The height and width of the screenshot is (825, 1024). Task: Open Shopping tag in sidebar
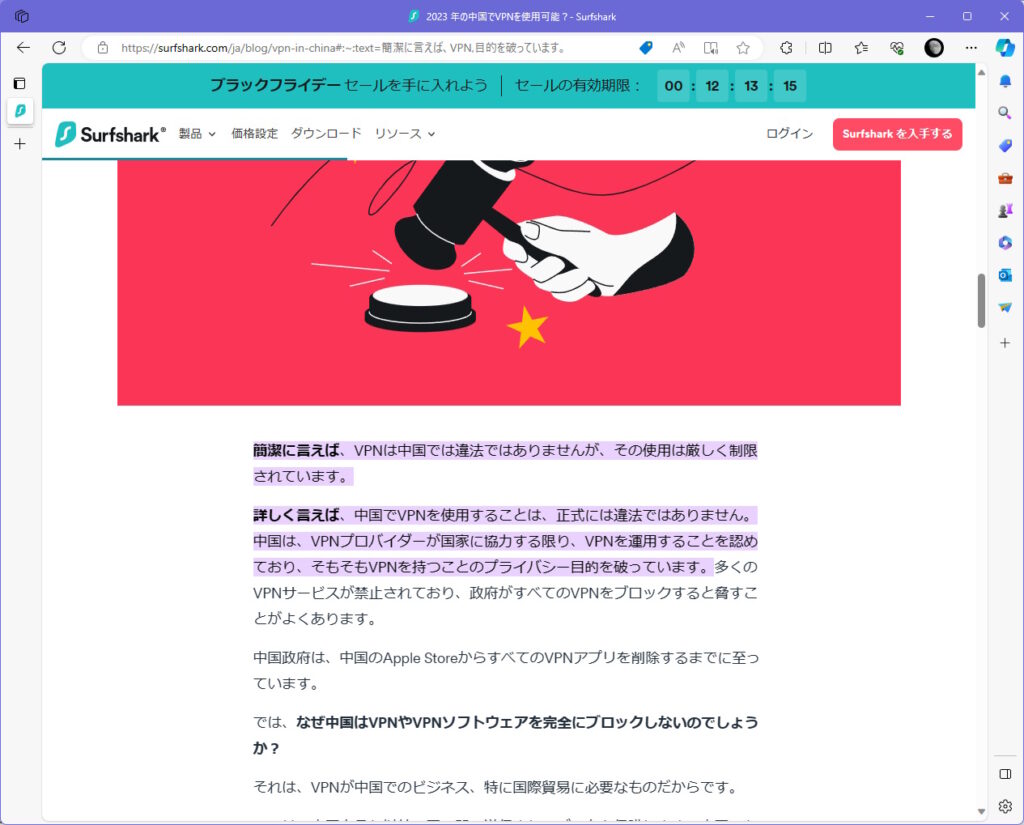pos(1005,146)
